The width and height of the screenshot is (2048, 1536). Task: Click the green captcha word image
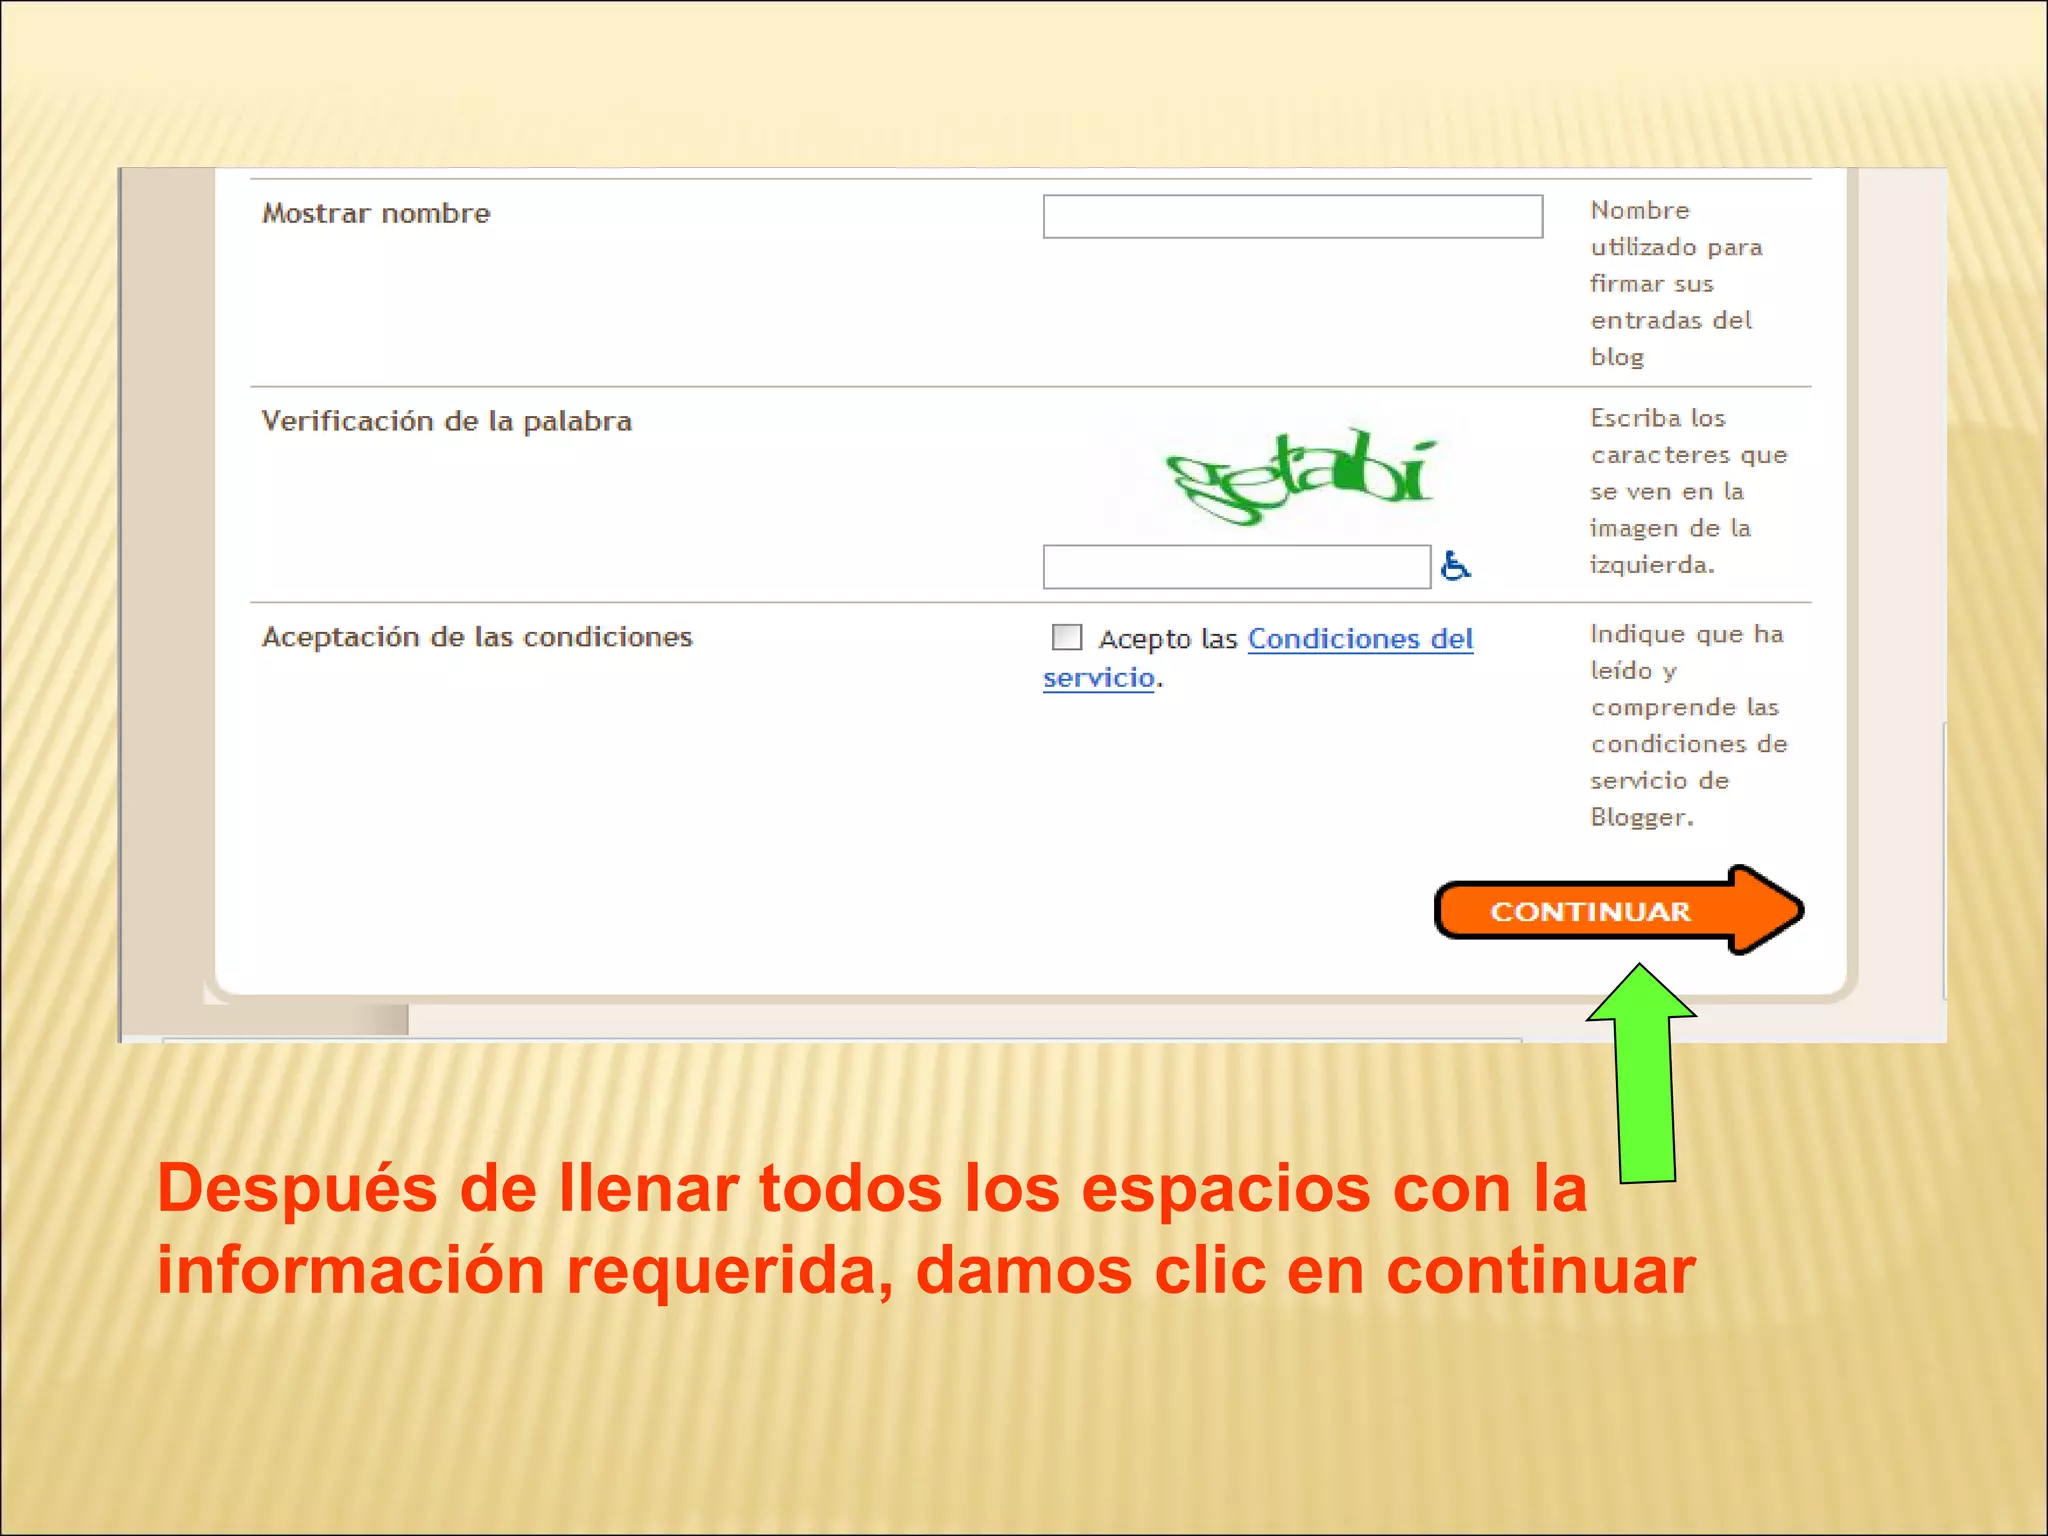click(1301, 477)
